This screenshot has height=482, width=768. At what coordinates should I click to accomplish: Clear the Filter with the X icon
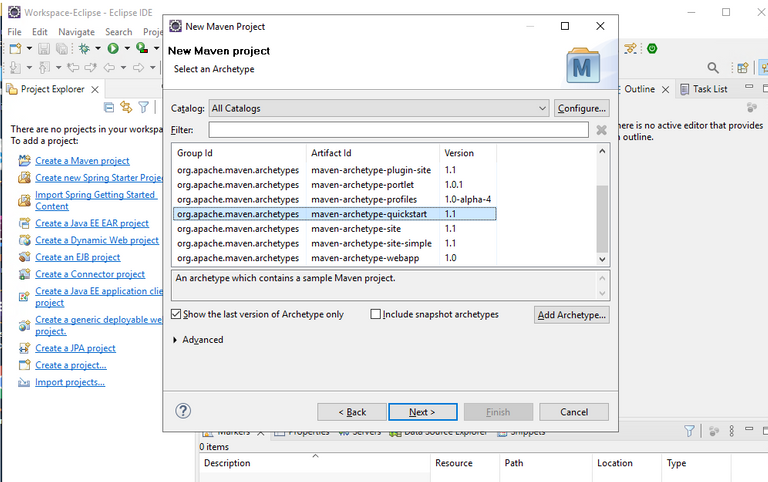[601, 130]
